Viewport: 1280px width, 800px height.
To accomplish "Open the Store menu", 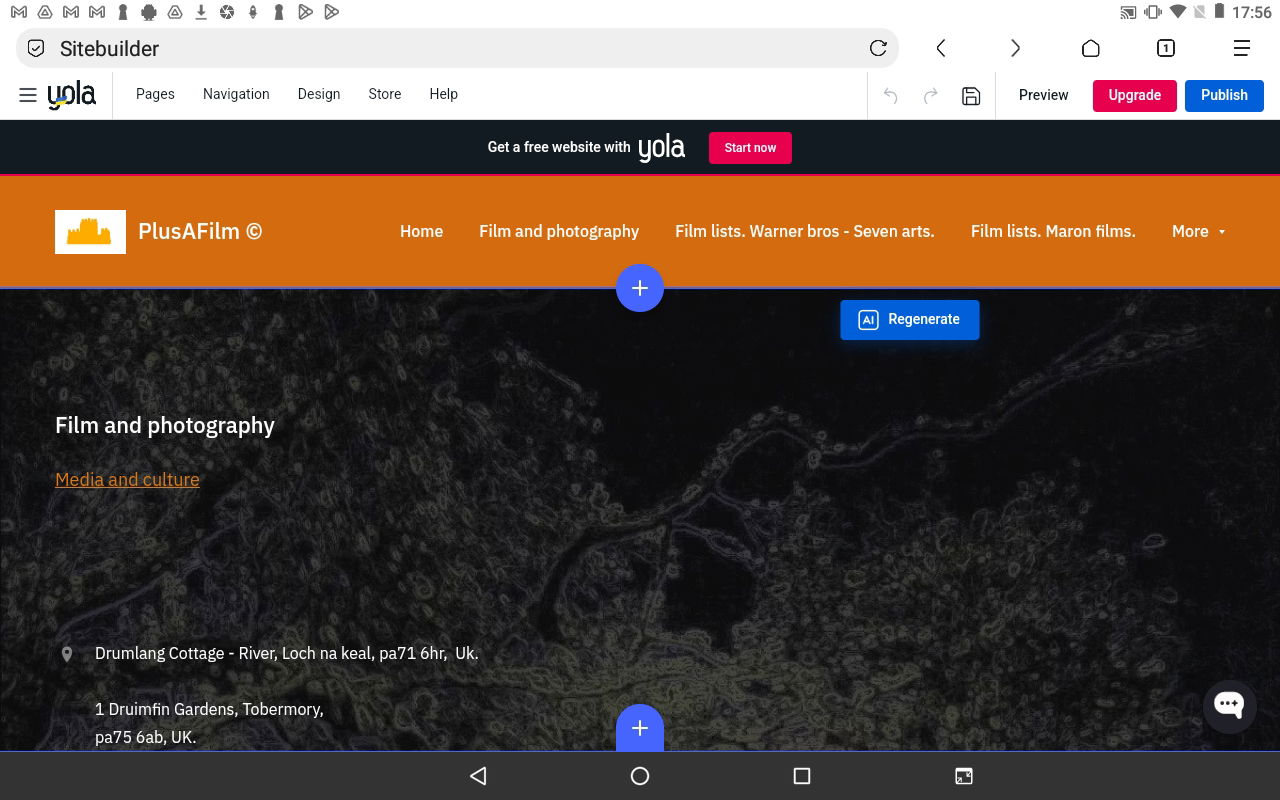I will (385, 94).
